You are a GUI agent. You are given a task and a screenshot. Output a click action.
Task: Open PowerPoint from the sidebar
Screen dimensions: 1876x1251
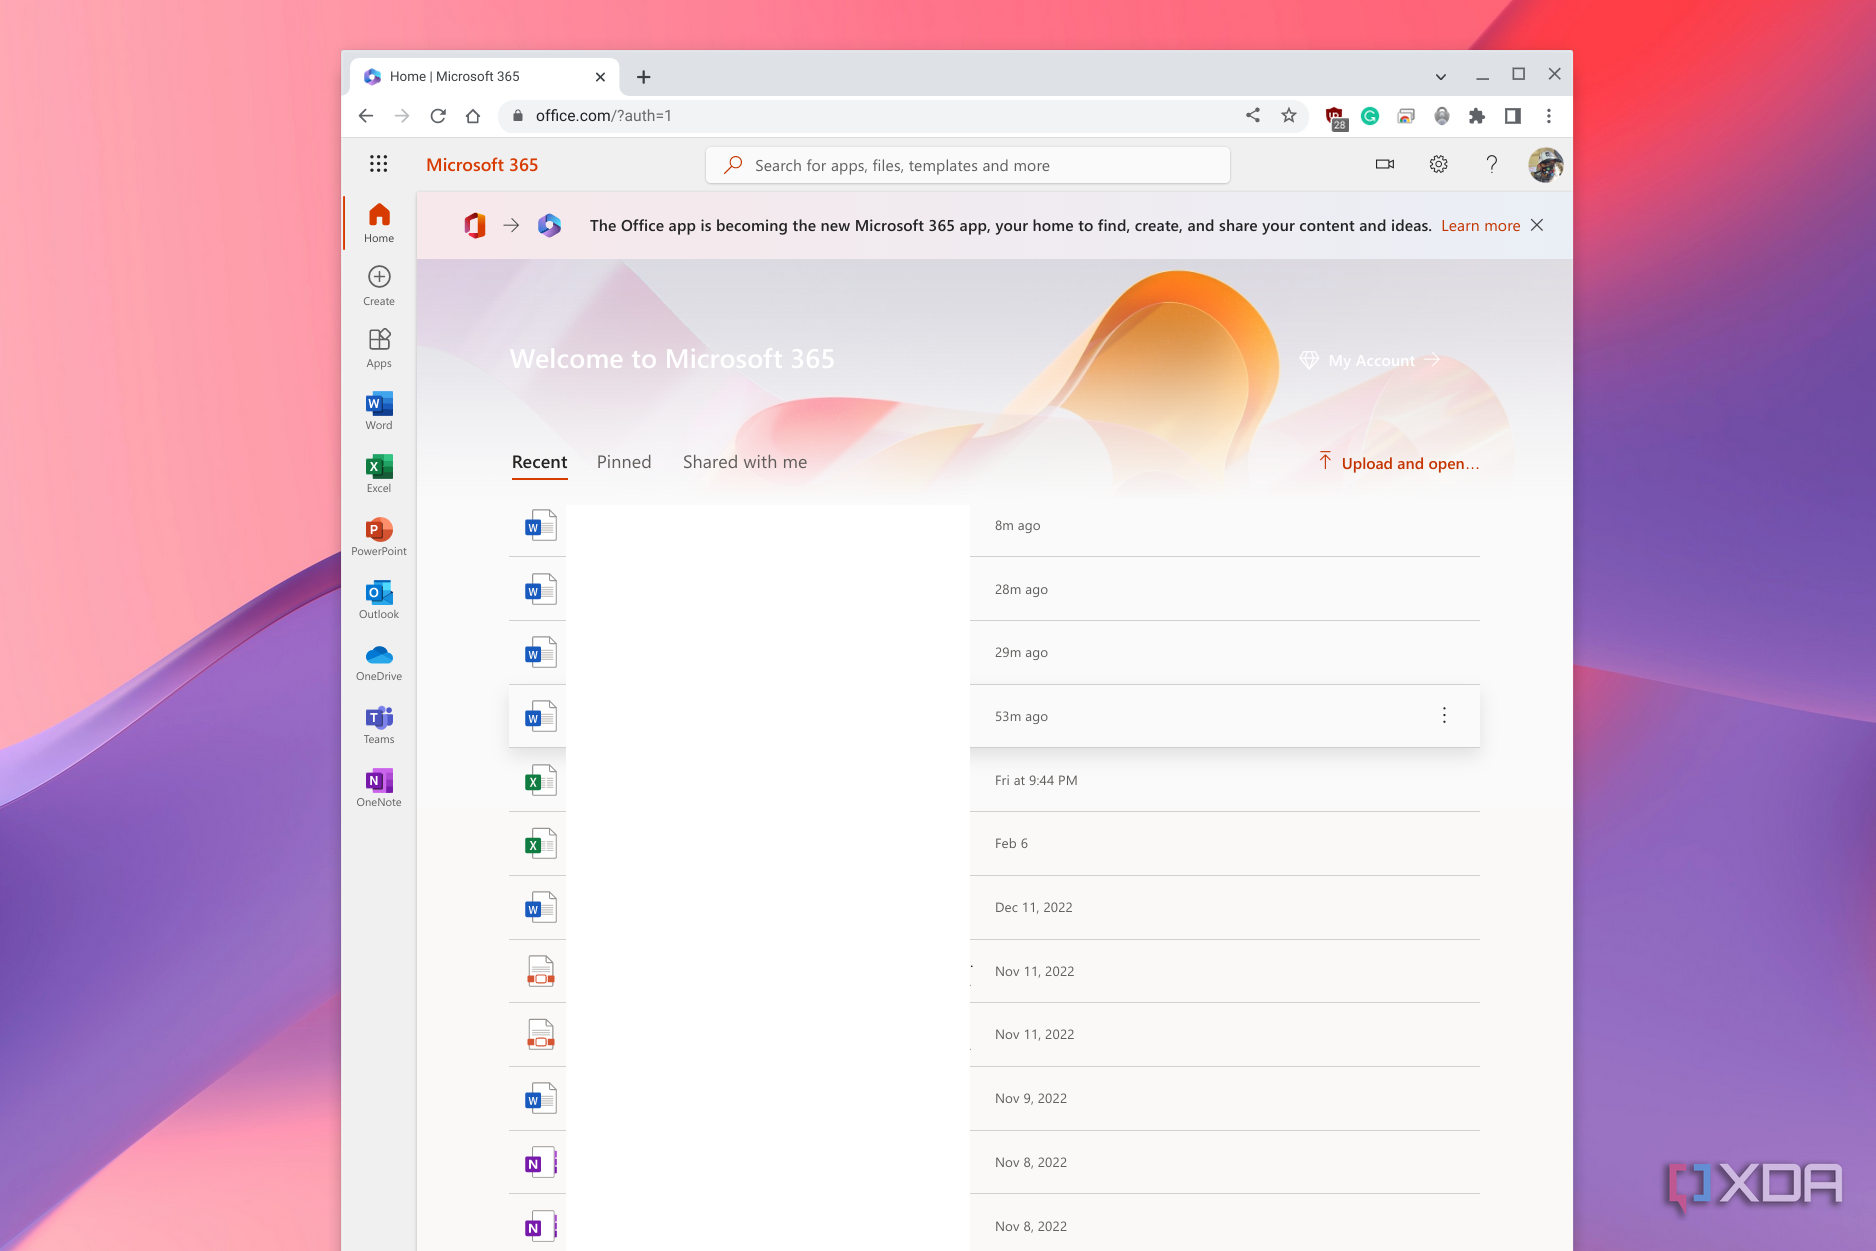coord(378,535)
